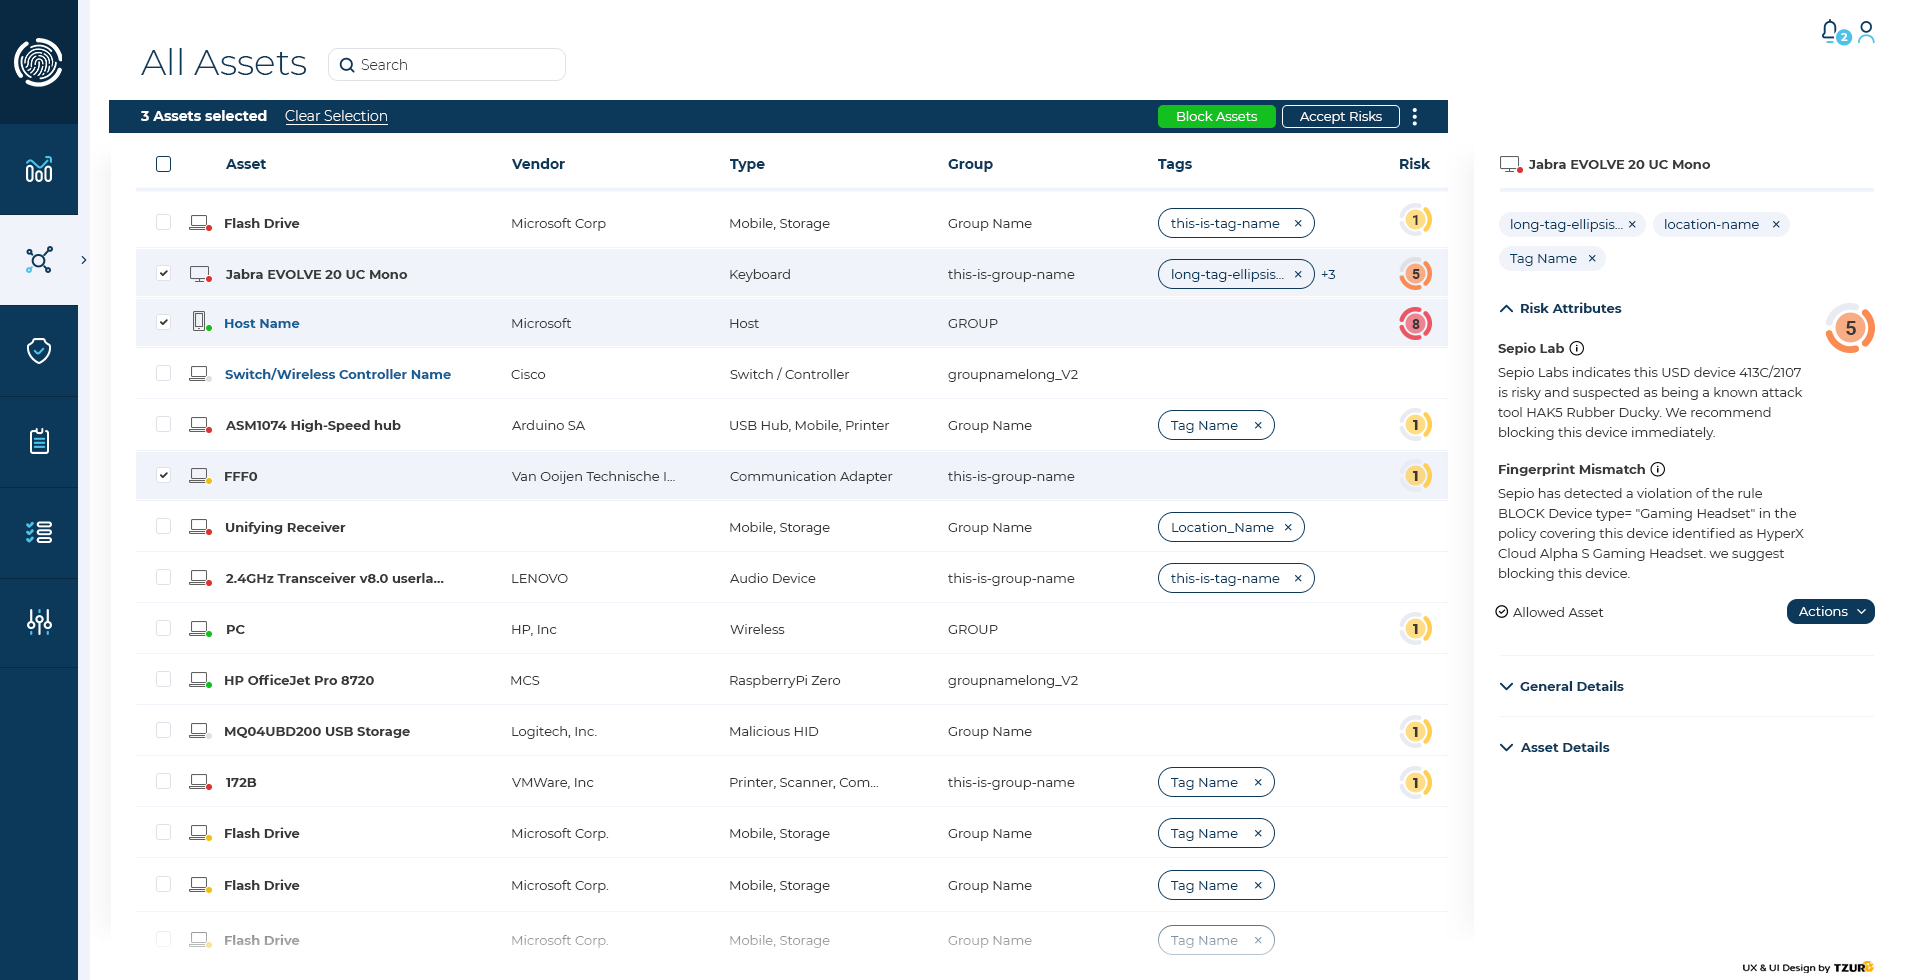Click the Clear Selection link
1920x980 pixels.
tap(336, 116)
